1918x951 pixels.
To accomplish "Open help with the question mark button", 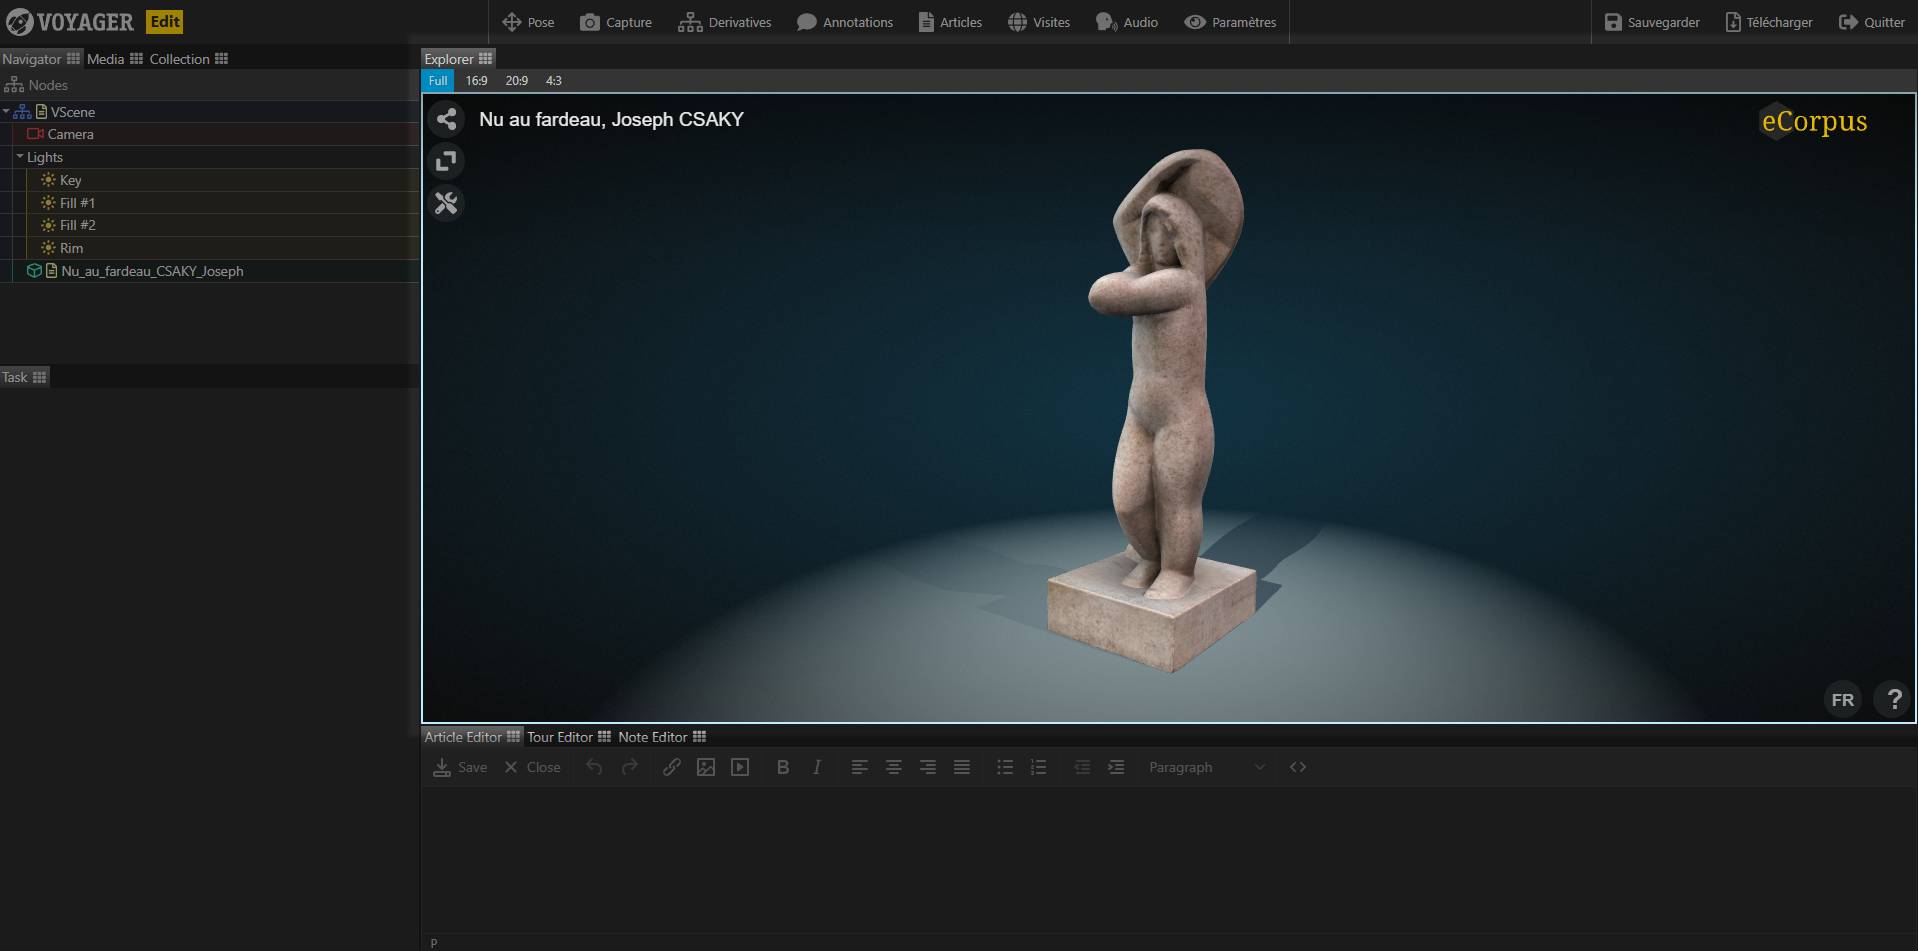I will point(1893,699).
